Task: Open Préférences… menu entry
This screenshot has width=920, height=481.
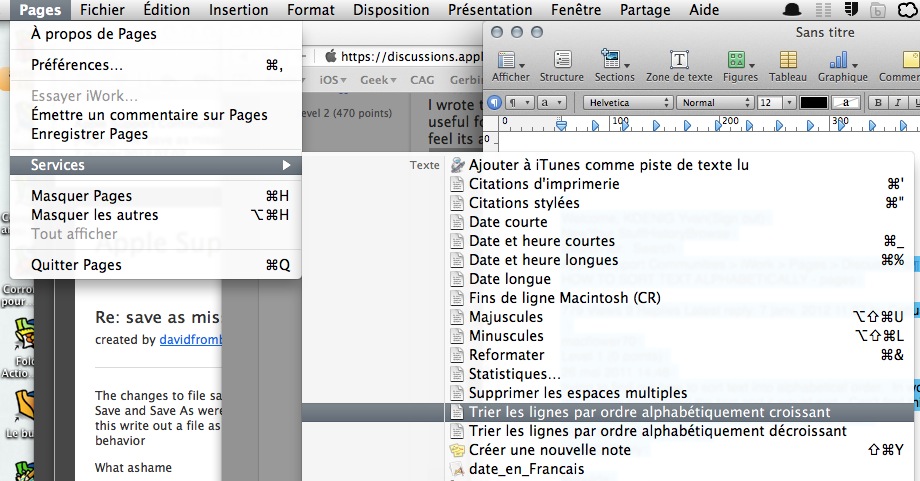Action: pyautogui.click(x=156, y=65)
